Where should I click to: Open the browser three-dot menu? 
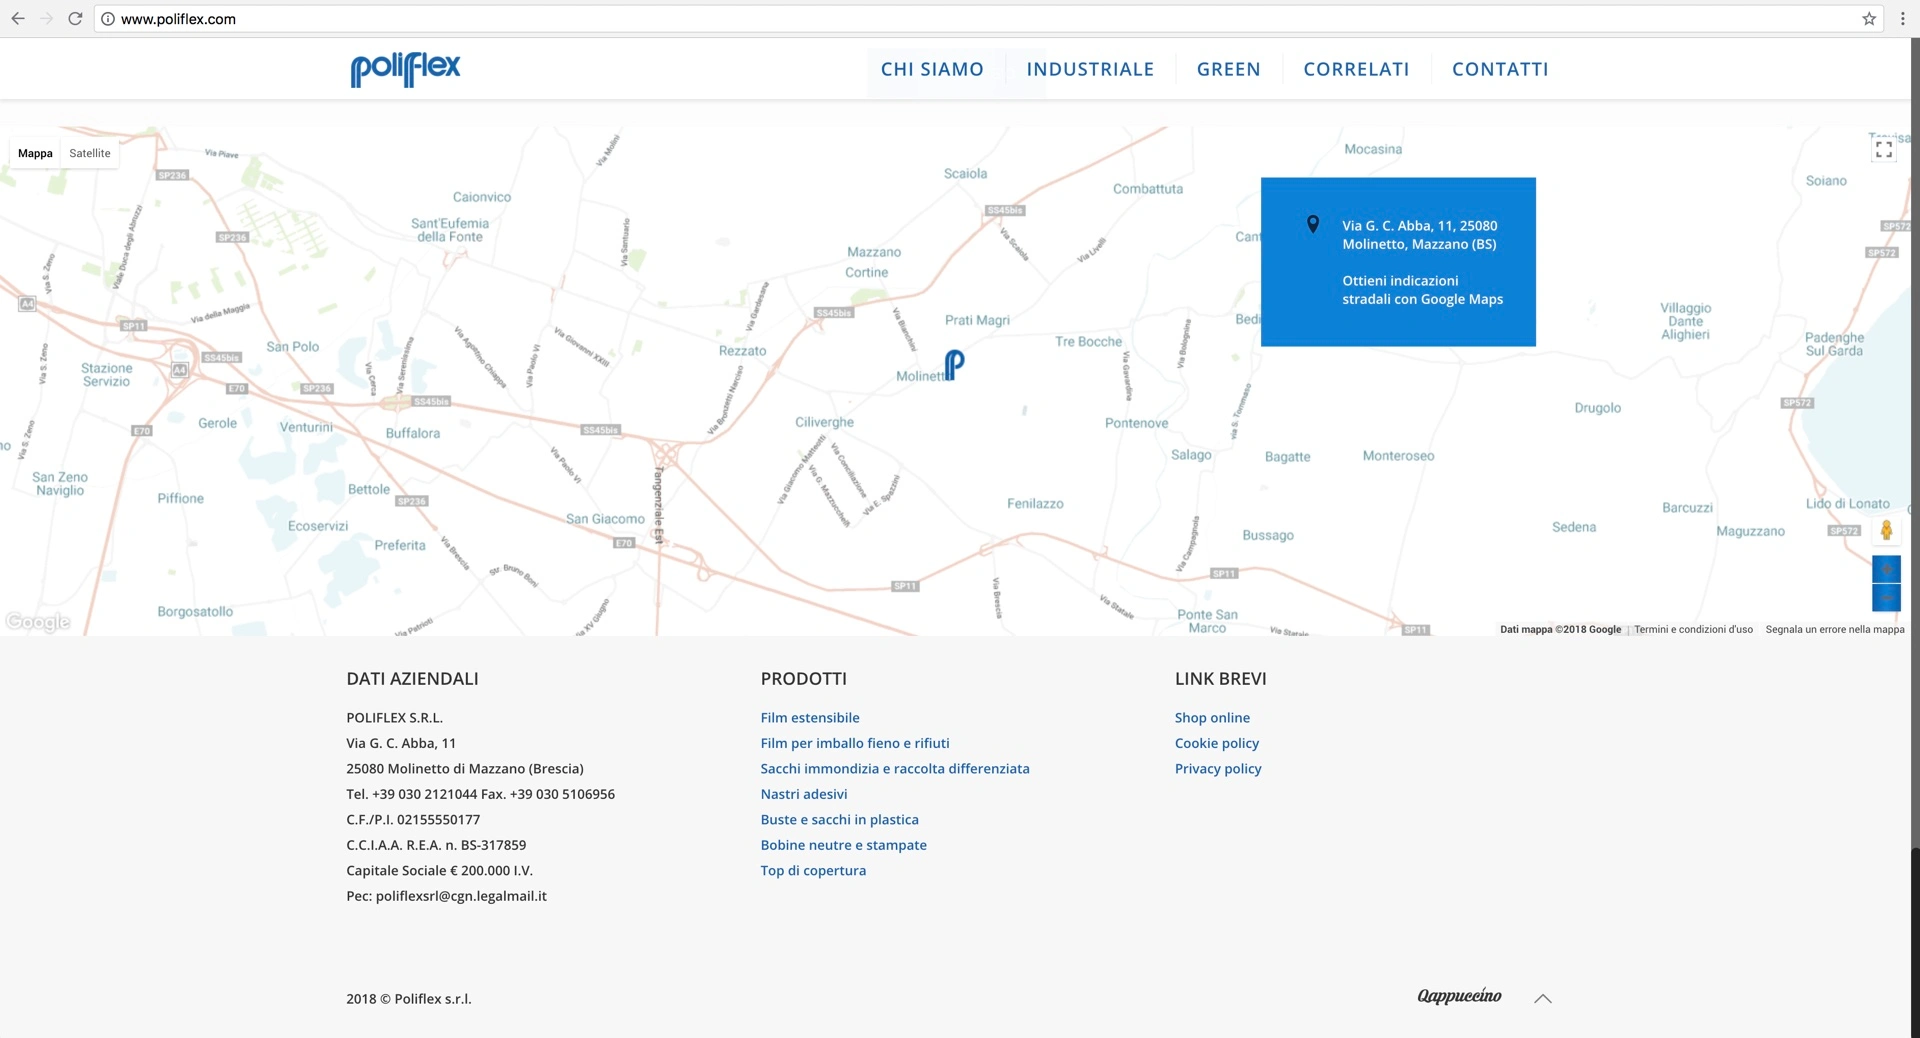pos(1902,19)
